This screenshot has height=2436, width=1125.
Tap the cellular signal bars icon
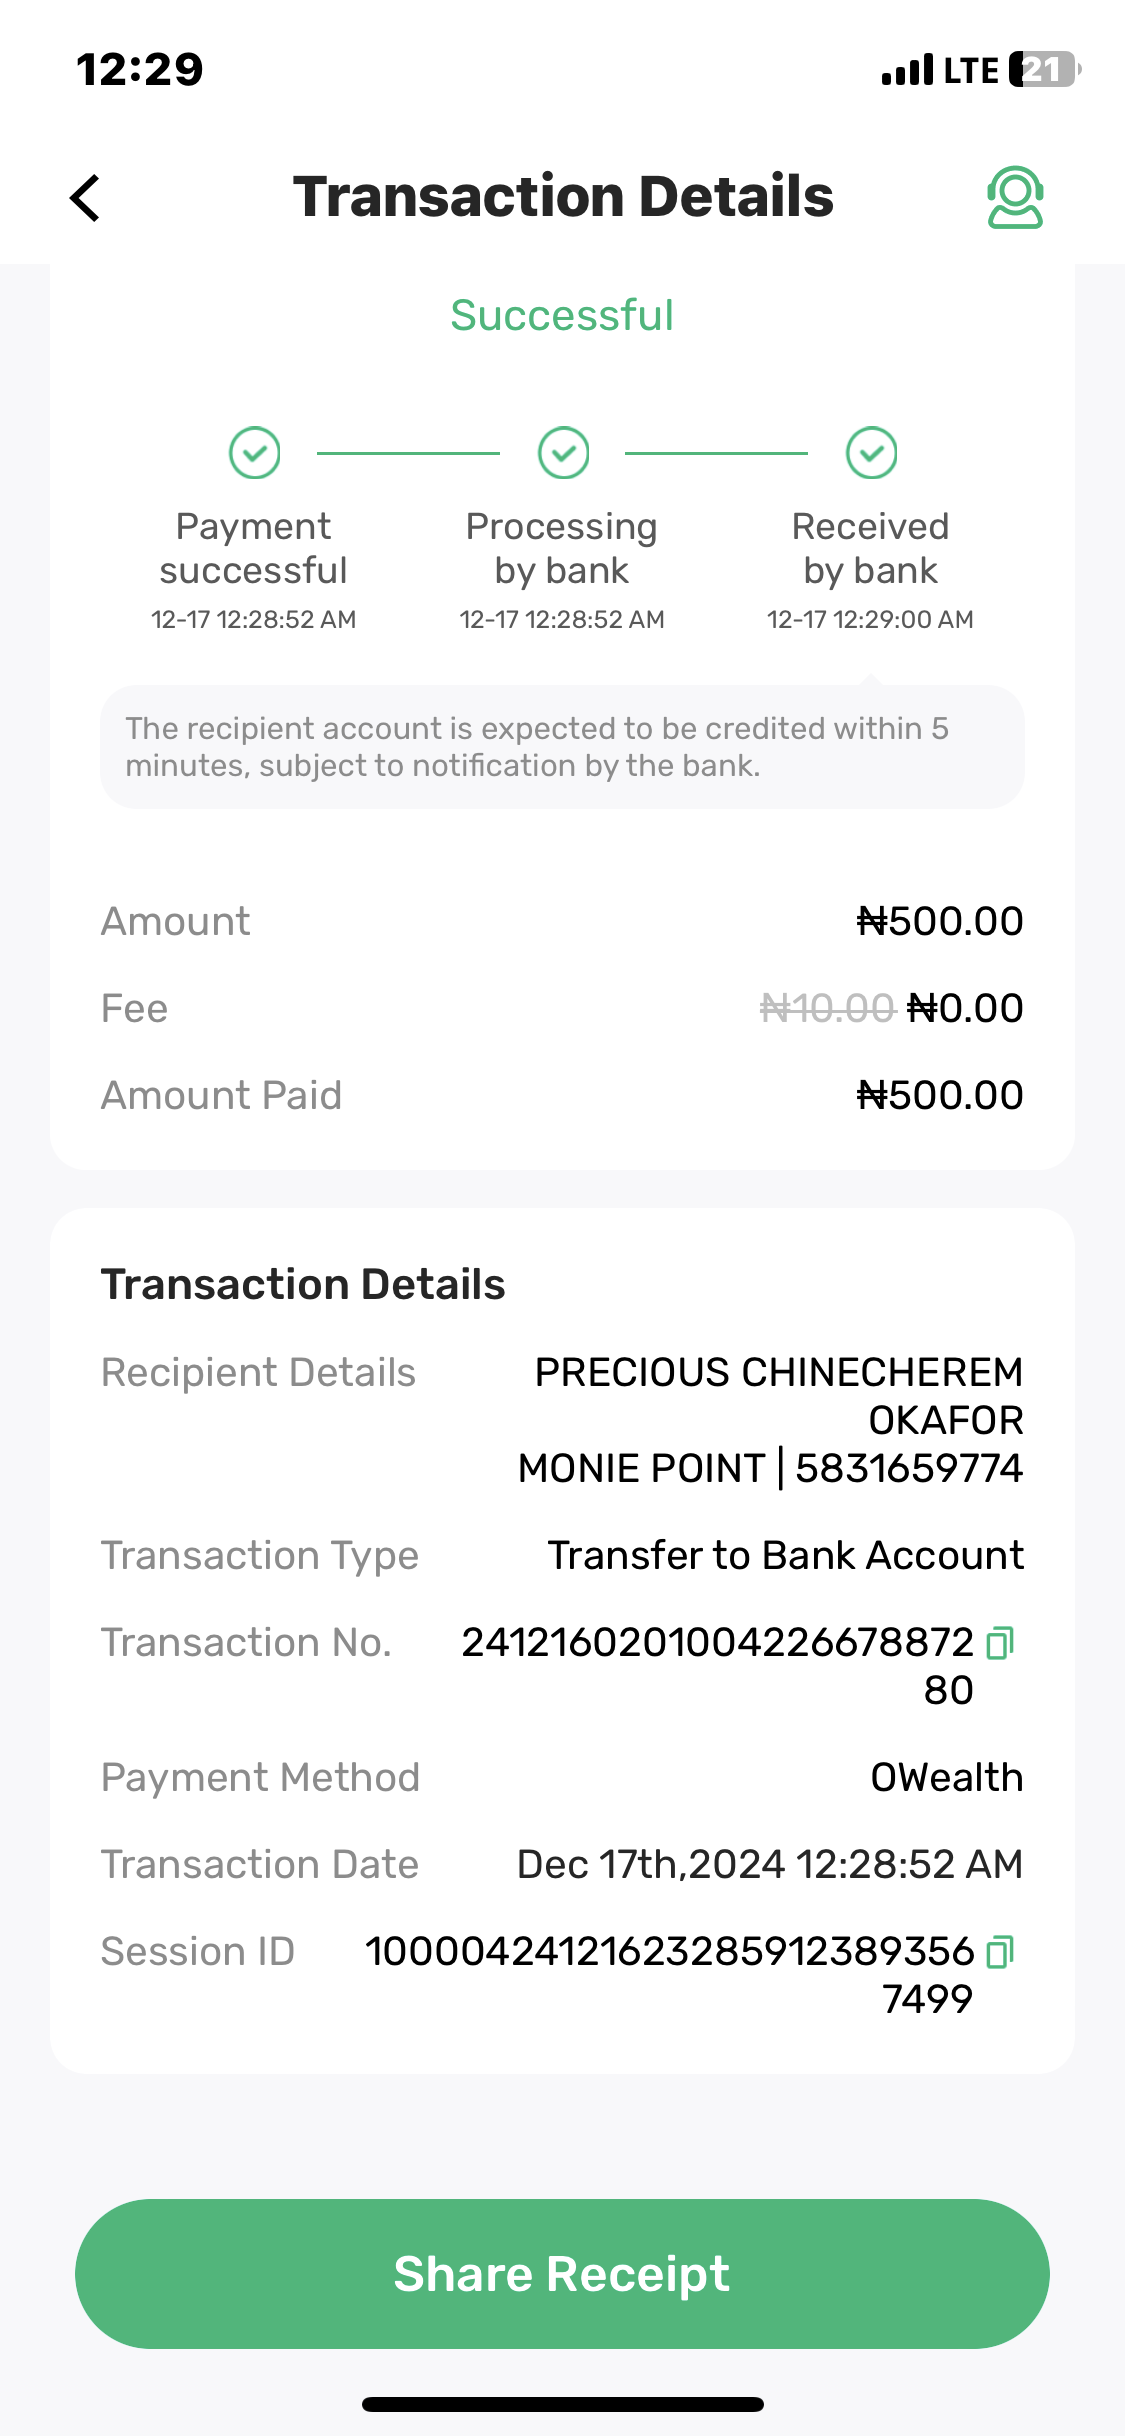[x=907, y=71]
